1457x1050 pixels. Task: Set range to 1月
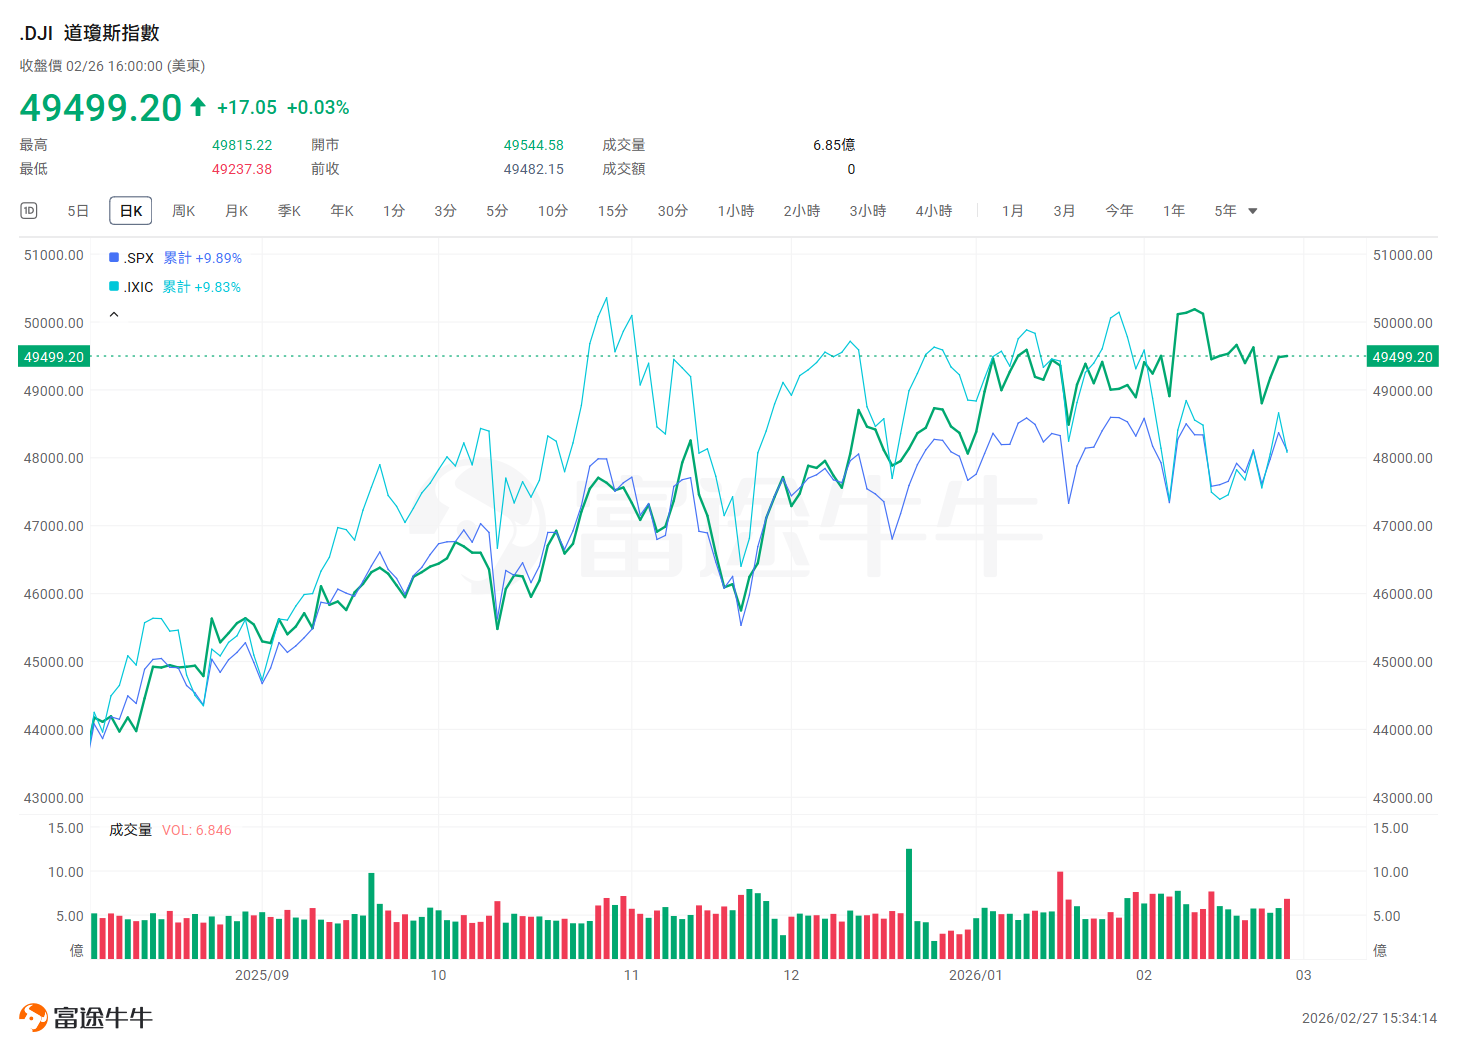[x=1013, y=211]
